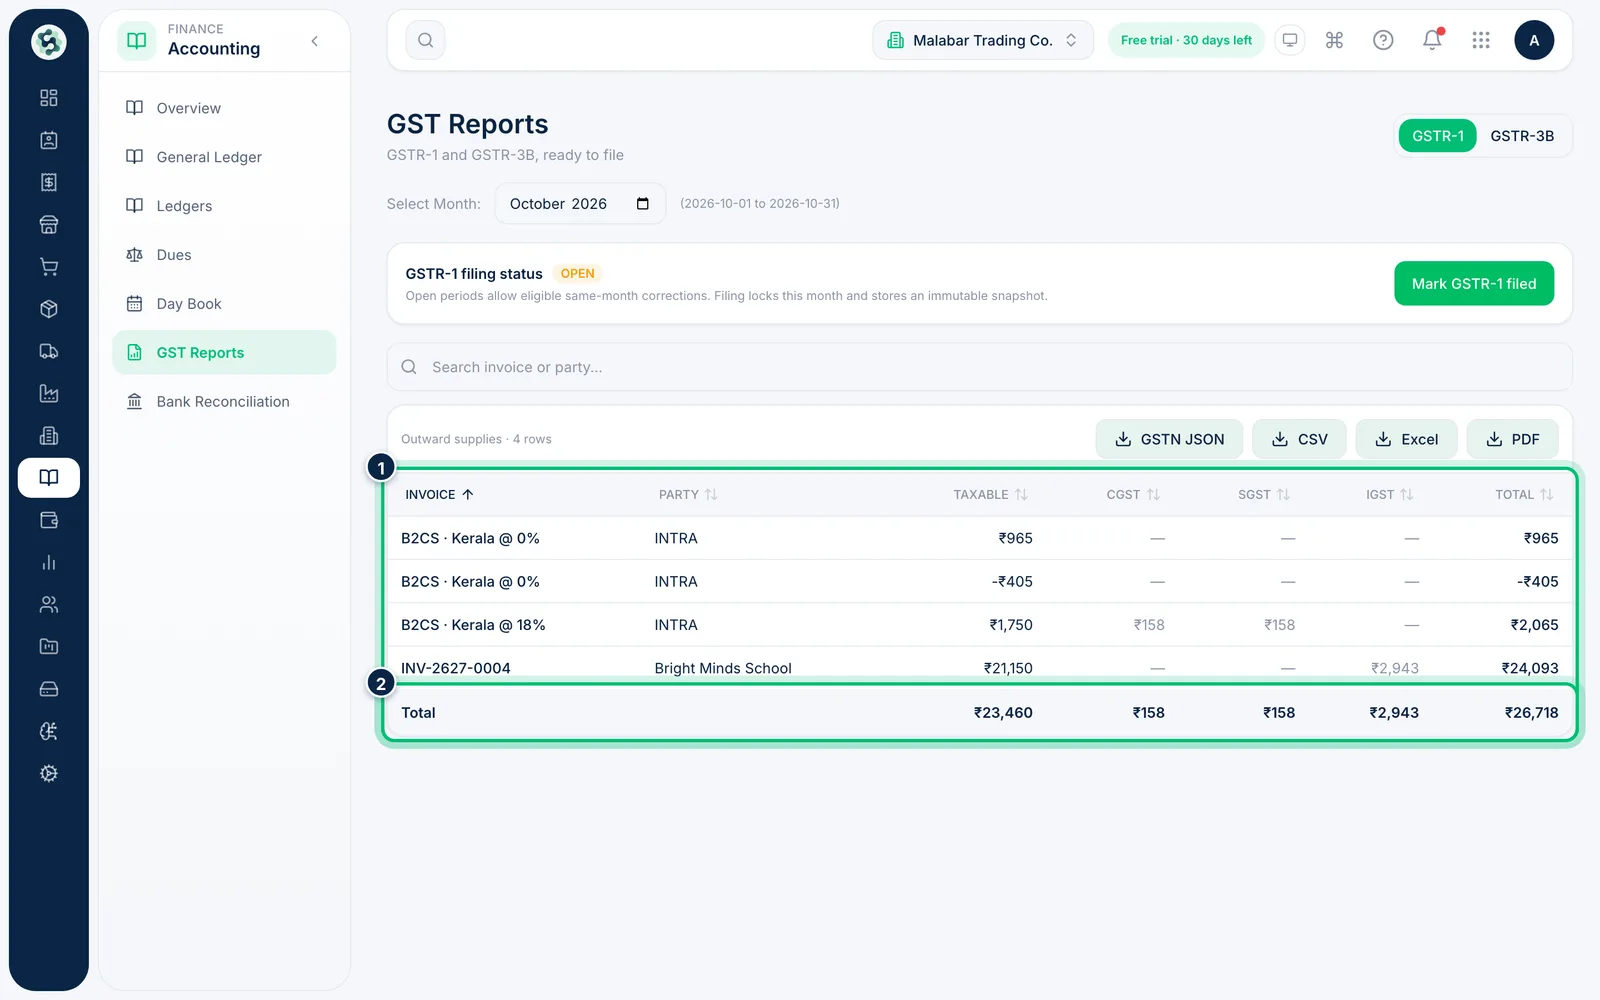1600x1000 pixels.
Task: Open the bar chart icon in sidebar
Action: 48,562
